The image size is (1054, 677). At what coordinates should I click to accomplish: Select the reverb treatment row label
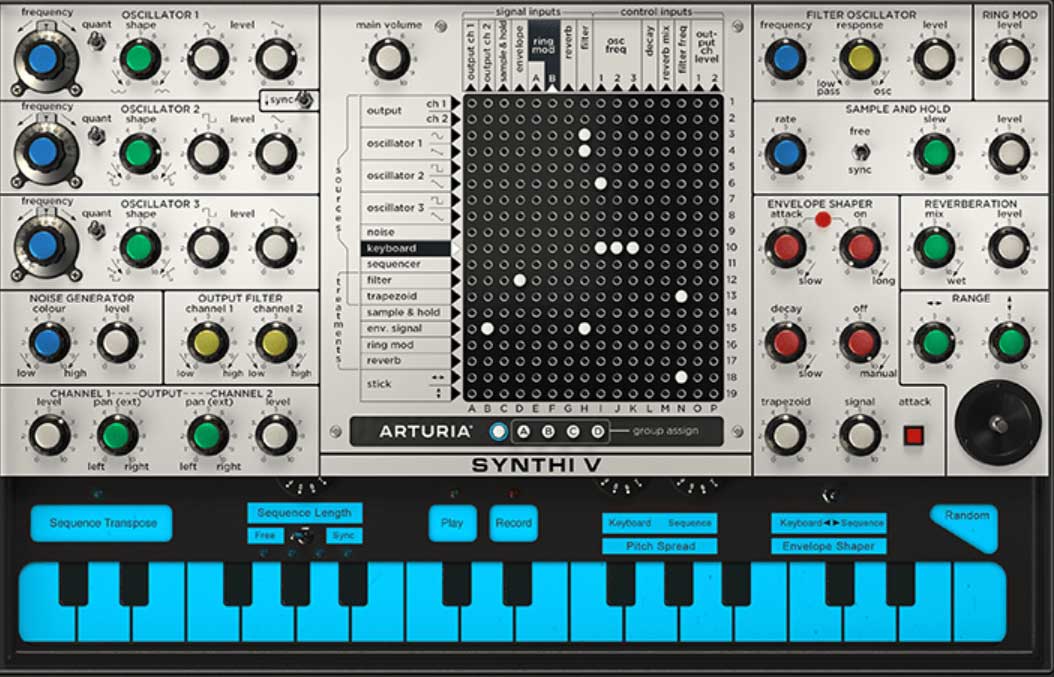tap(406, 361)
